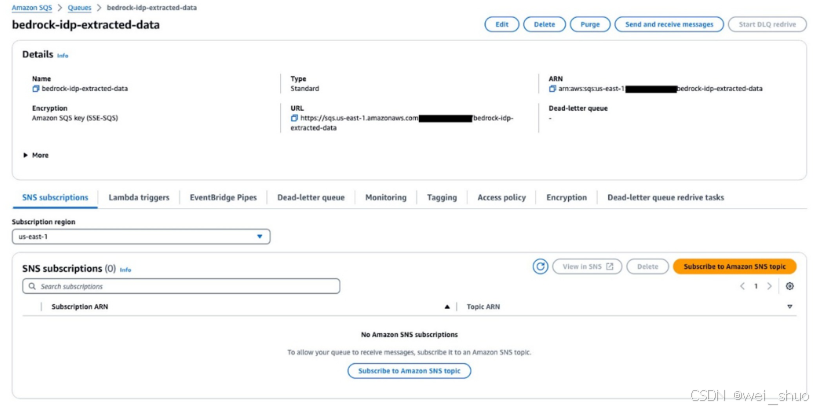The width and height of the screenshot is (821, 411).
Task: Go to previous subscriptions page arrow
Action: pyautogui.click(x=742, y=286)
